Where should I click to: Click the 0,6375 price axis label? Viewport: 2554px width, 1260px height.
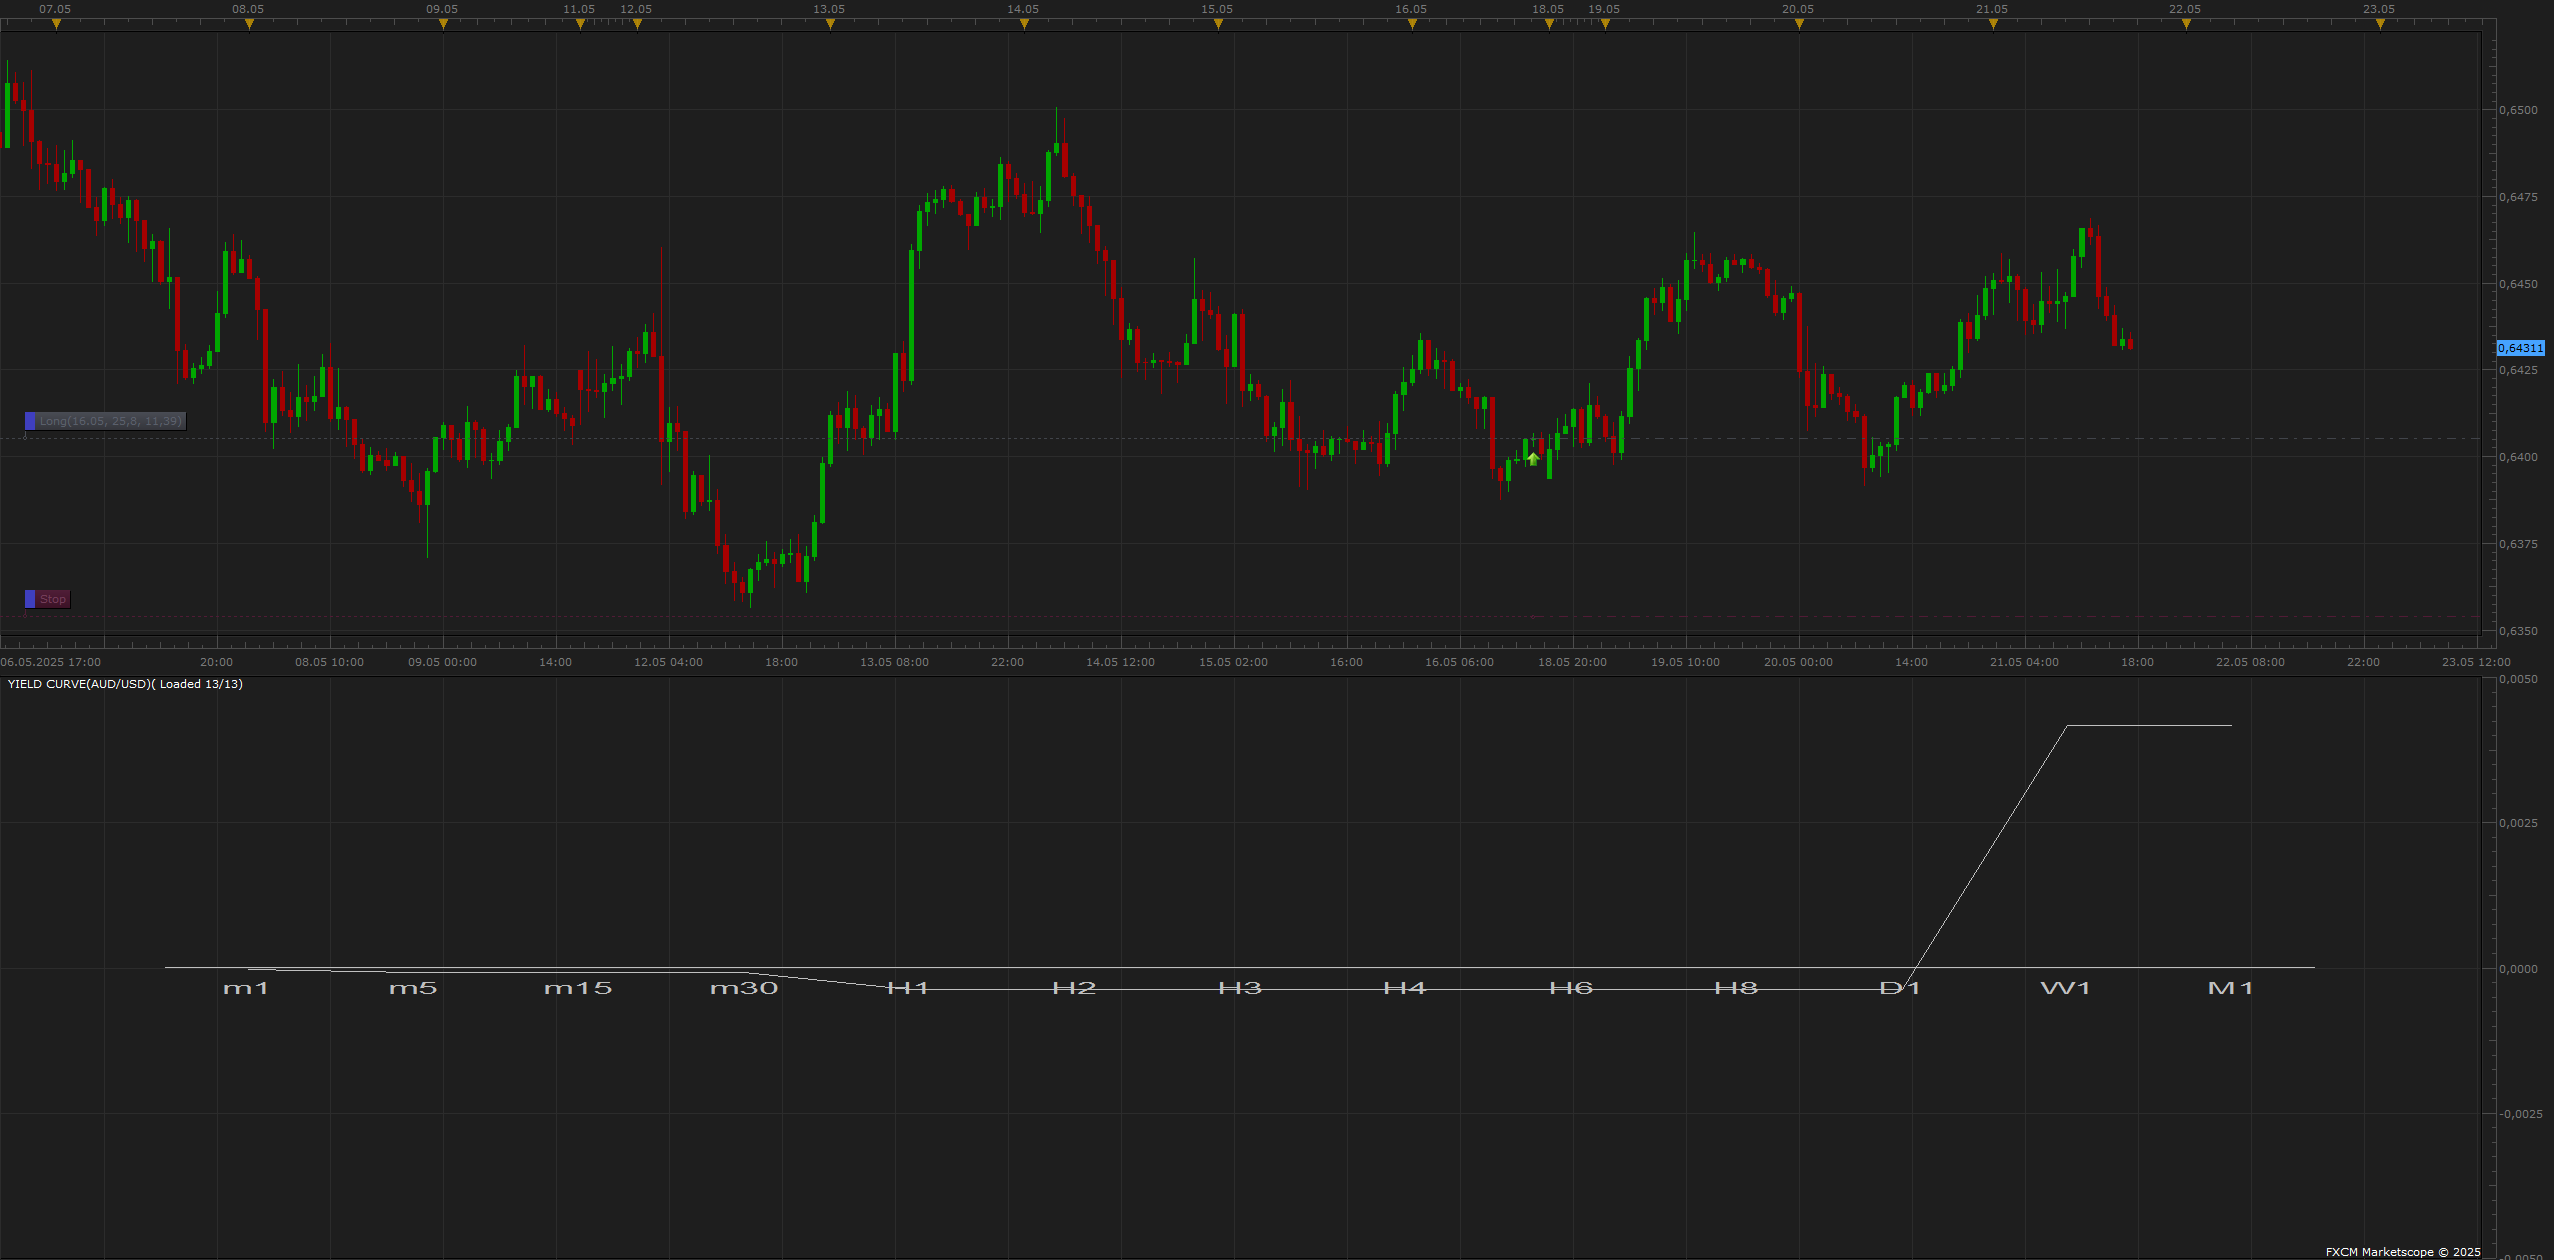(2518, 544)
